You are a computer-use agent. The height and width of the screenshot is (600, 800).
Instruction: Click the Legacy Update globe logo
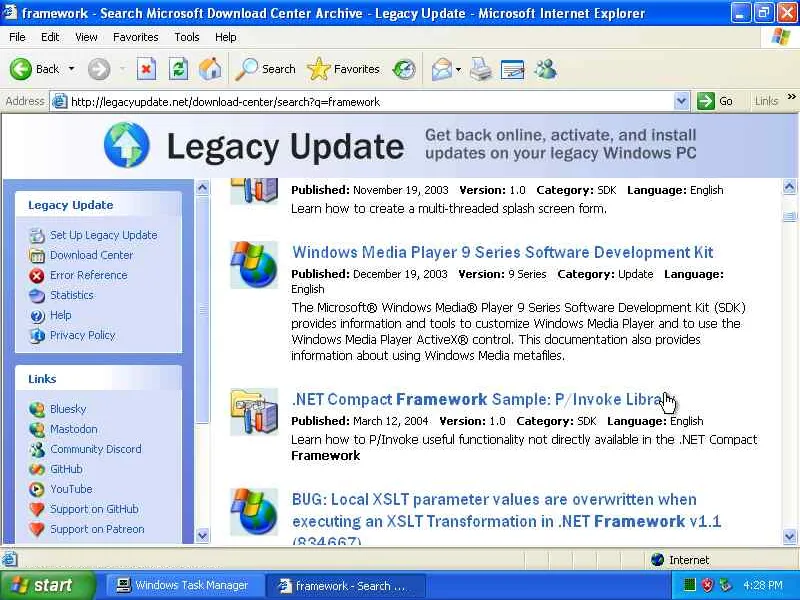tap(127, 145)
